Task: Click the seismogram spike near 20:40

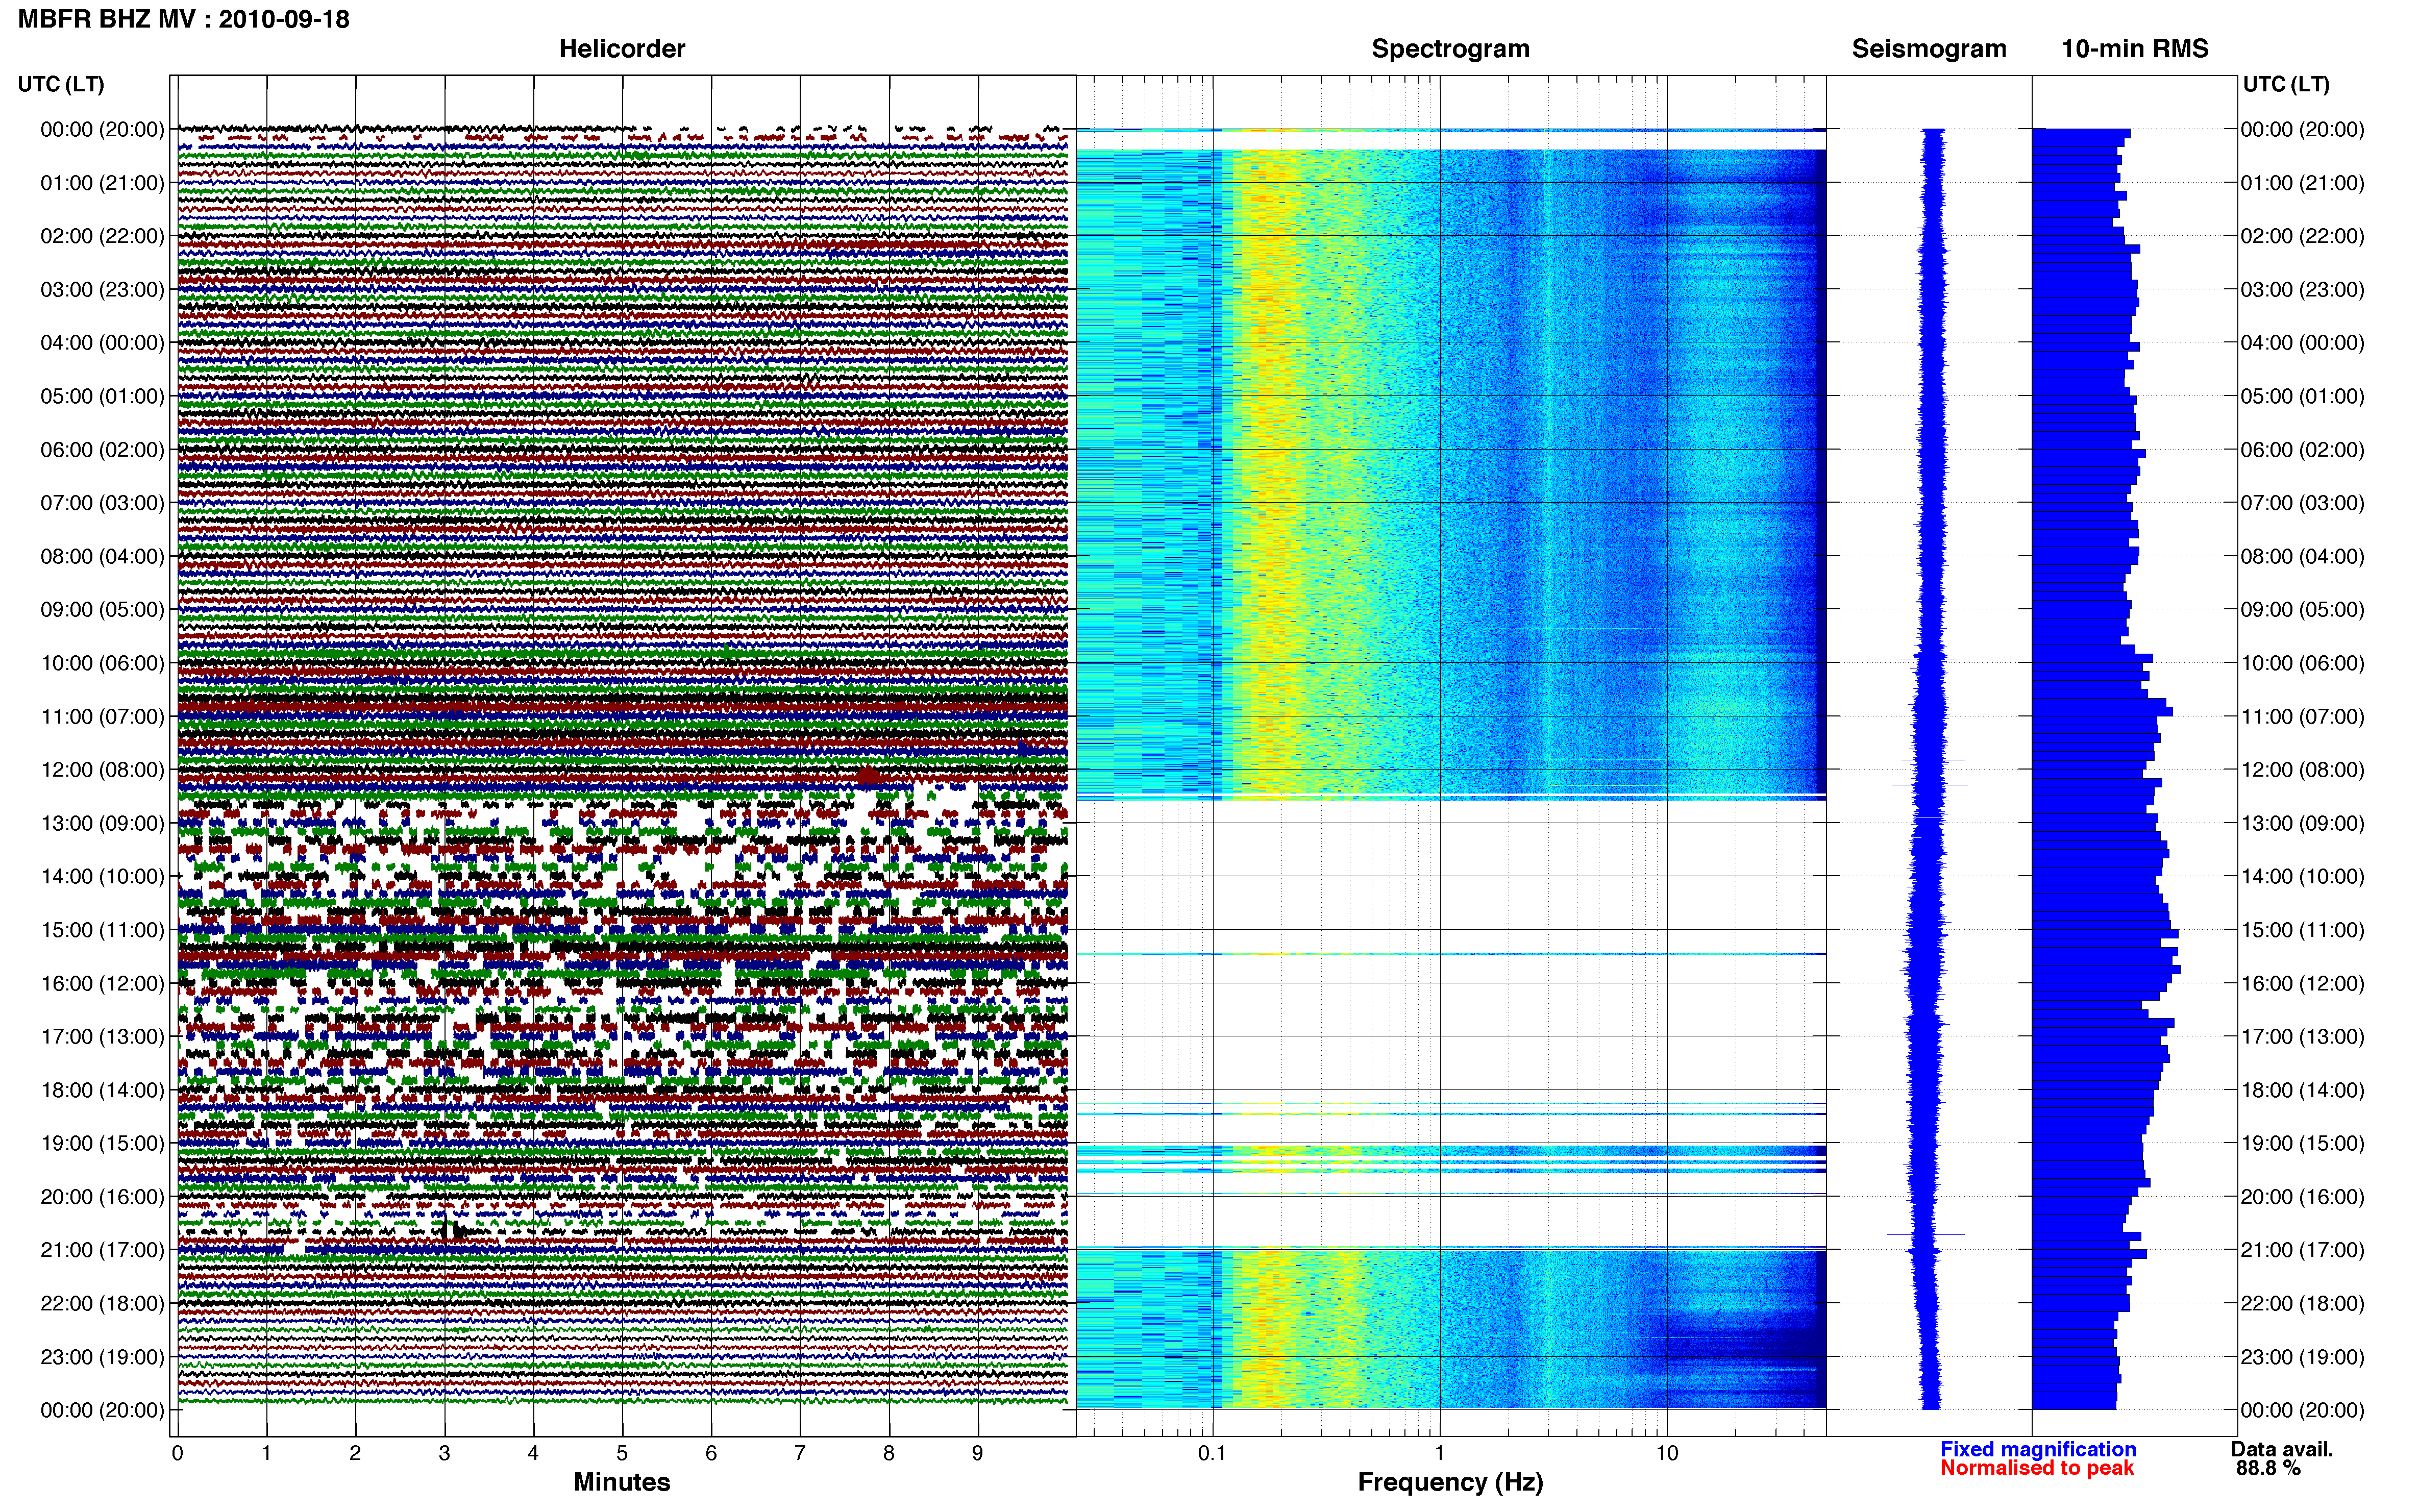Action: tap(1926, 1234)
